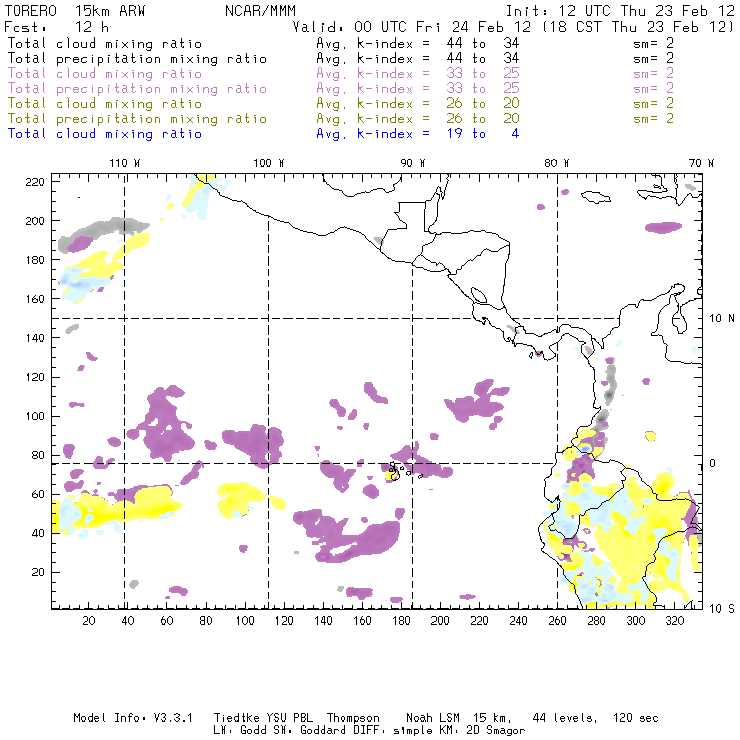This screenshot has height=740, width=740.
Task: Click the 'TORERO 15km ARW' title text
Action: click(x=75, y=11)
